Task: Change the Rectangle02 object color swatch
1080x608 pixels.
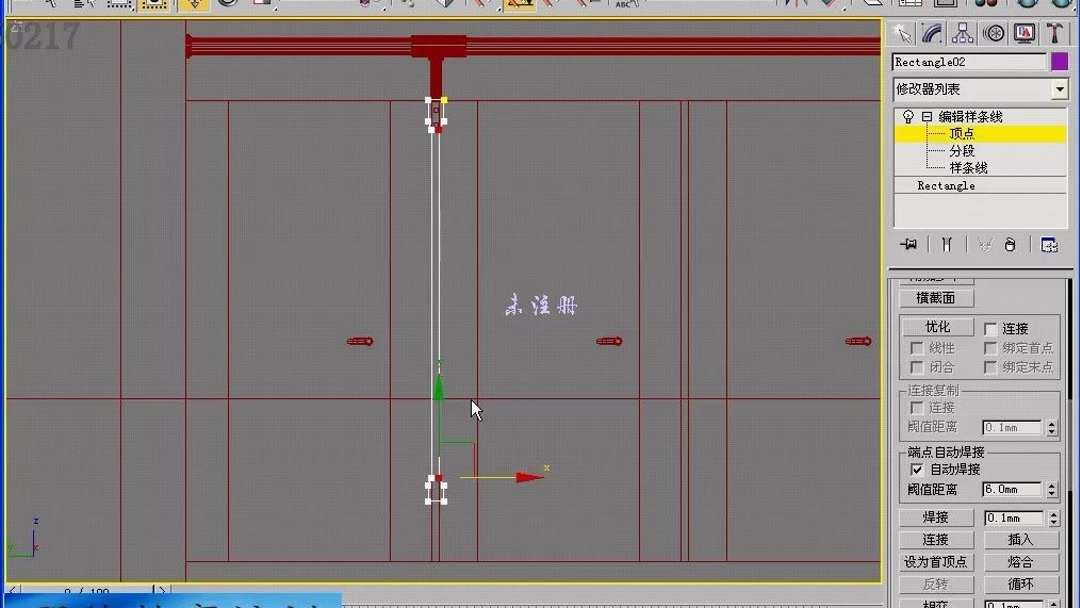Action: (1060, 61)
